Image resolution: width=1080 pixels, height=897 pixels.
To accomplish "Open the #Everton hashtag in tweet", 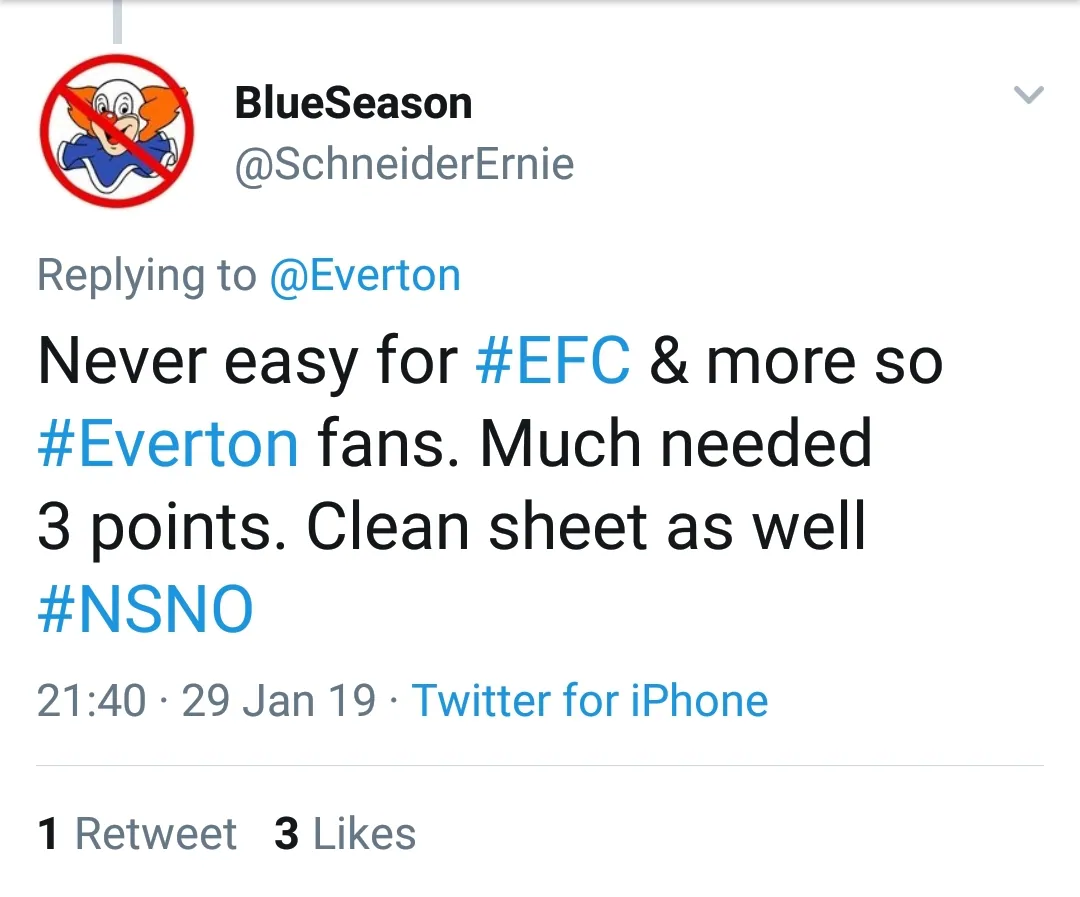I will point(168,443).
